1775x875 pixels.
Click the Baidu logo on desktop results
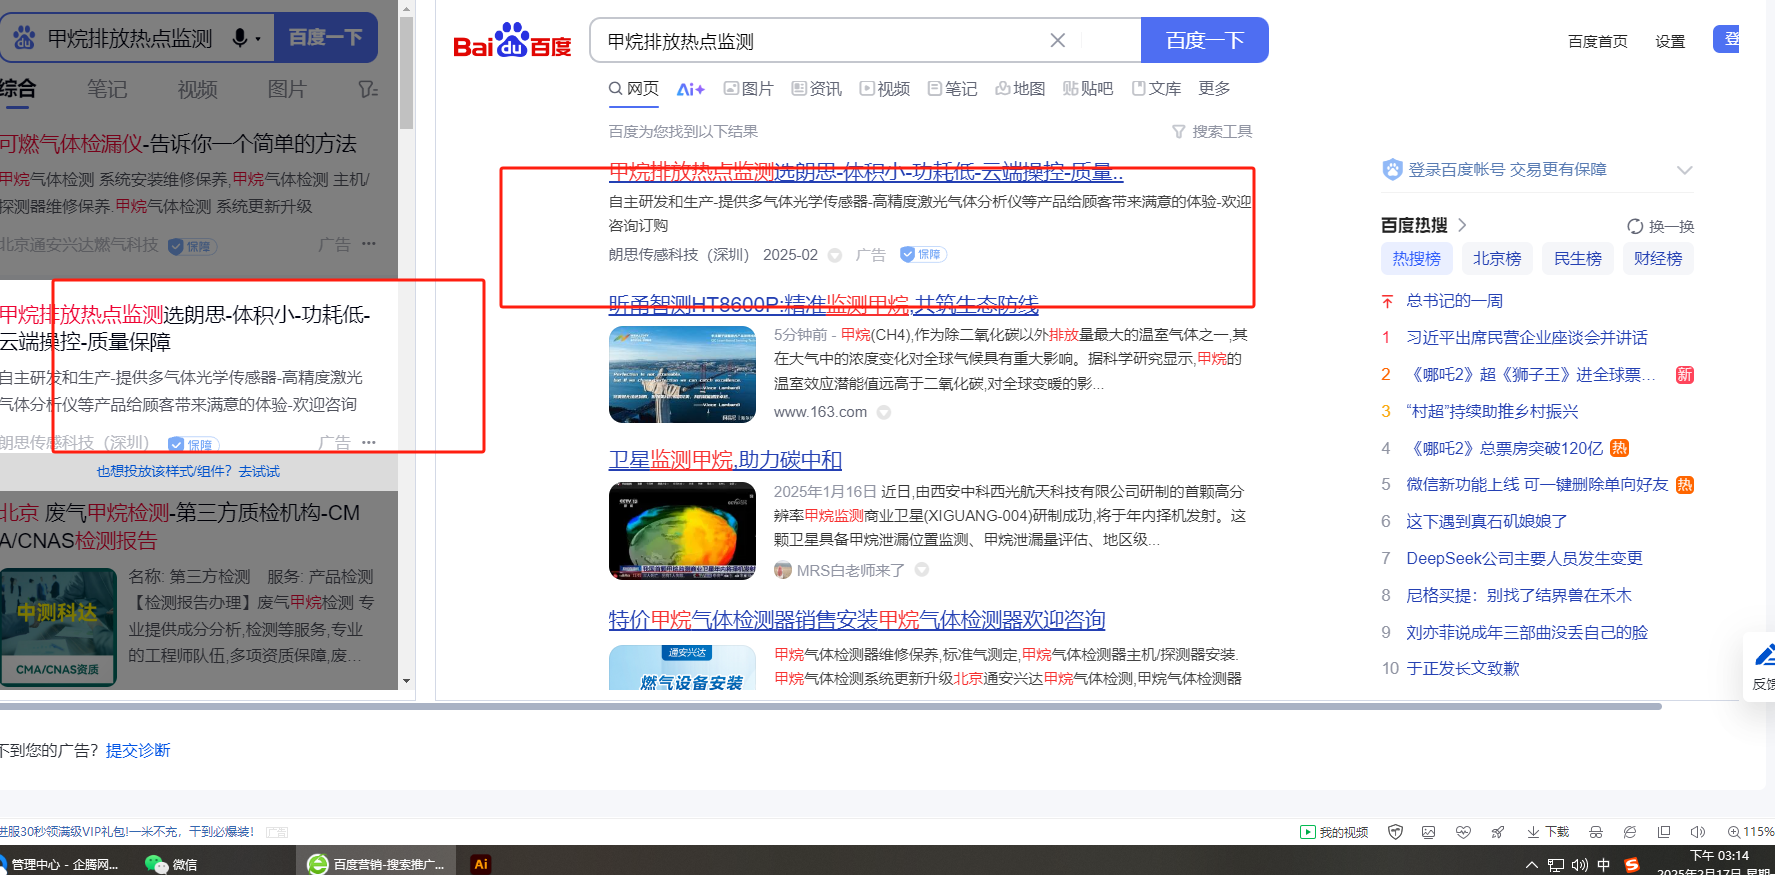point(512,41)
